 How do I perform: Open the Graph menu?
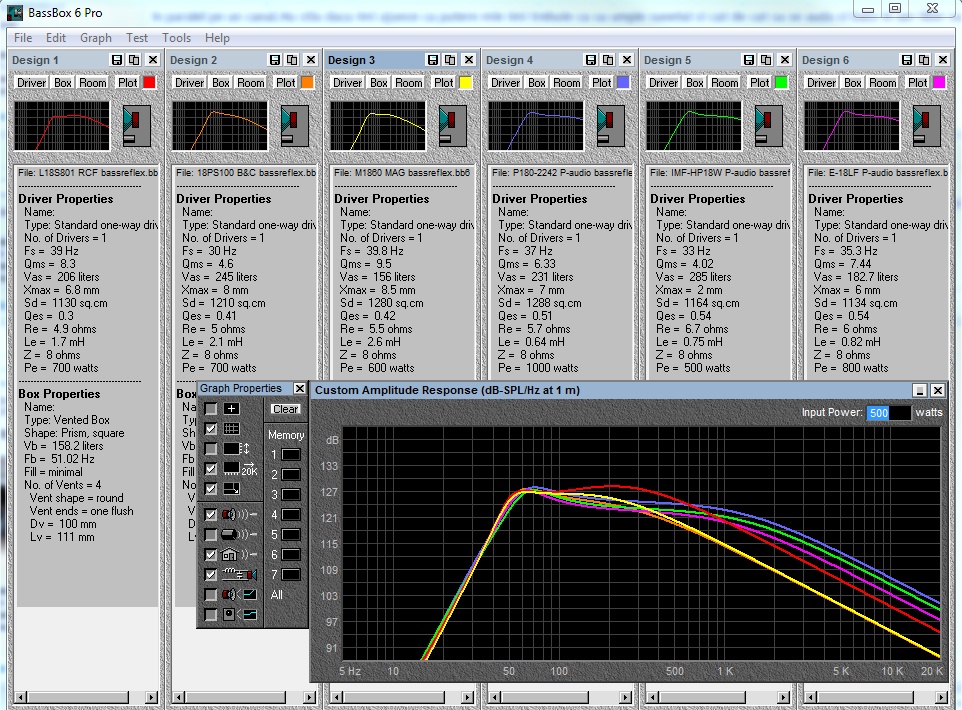tap(96, 38)
